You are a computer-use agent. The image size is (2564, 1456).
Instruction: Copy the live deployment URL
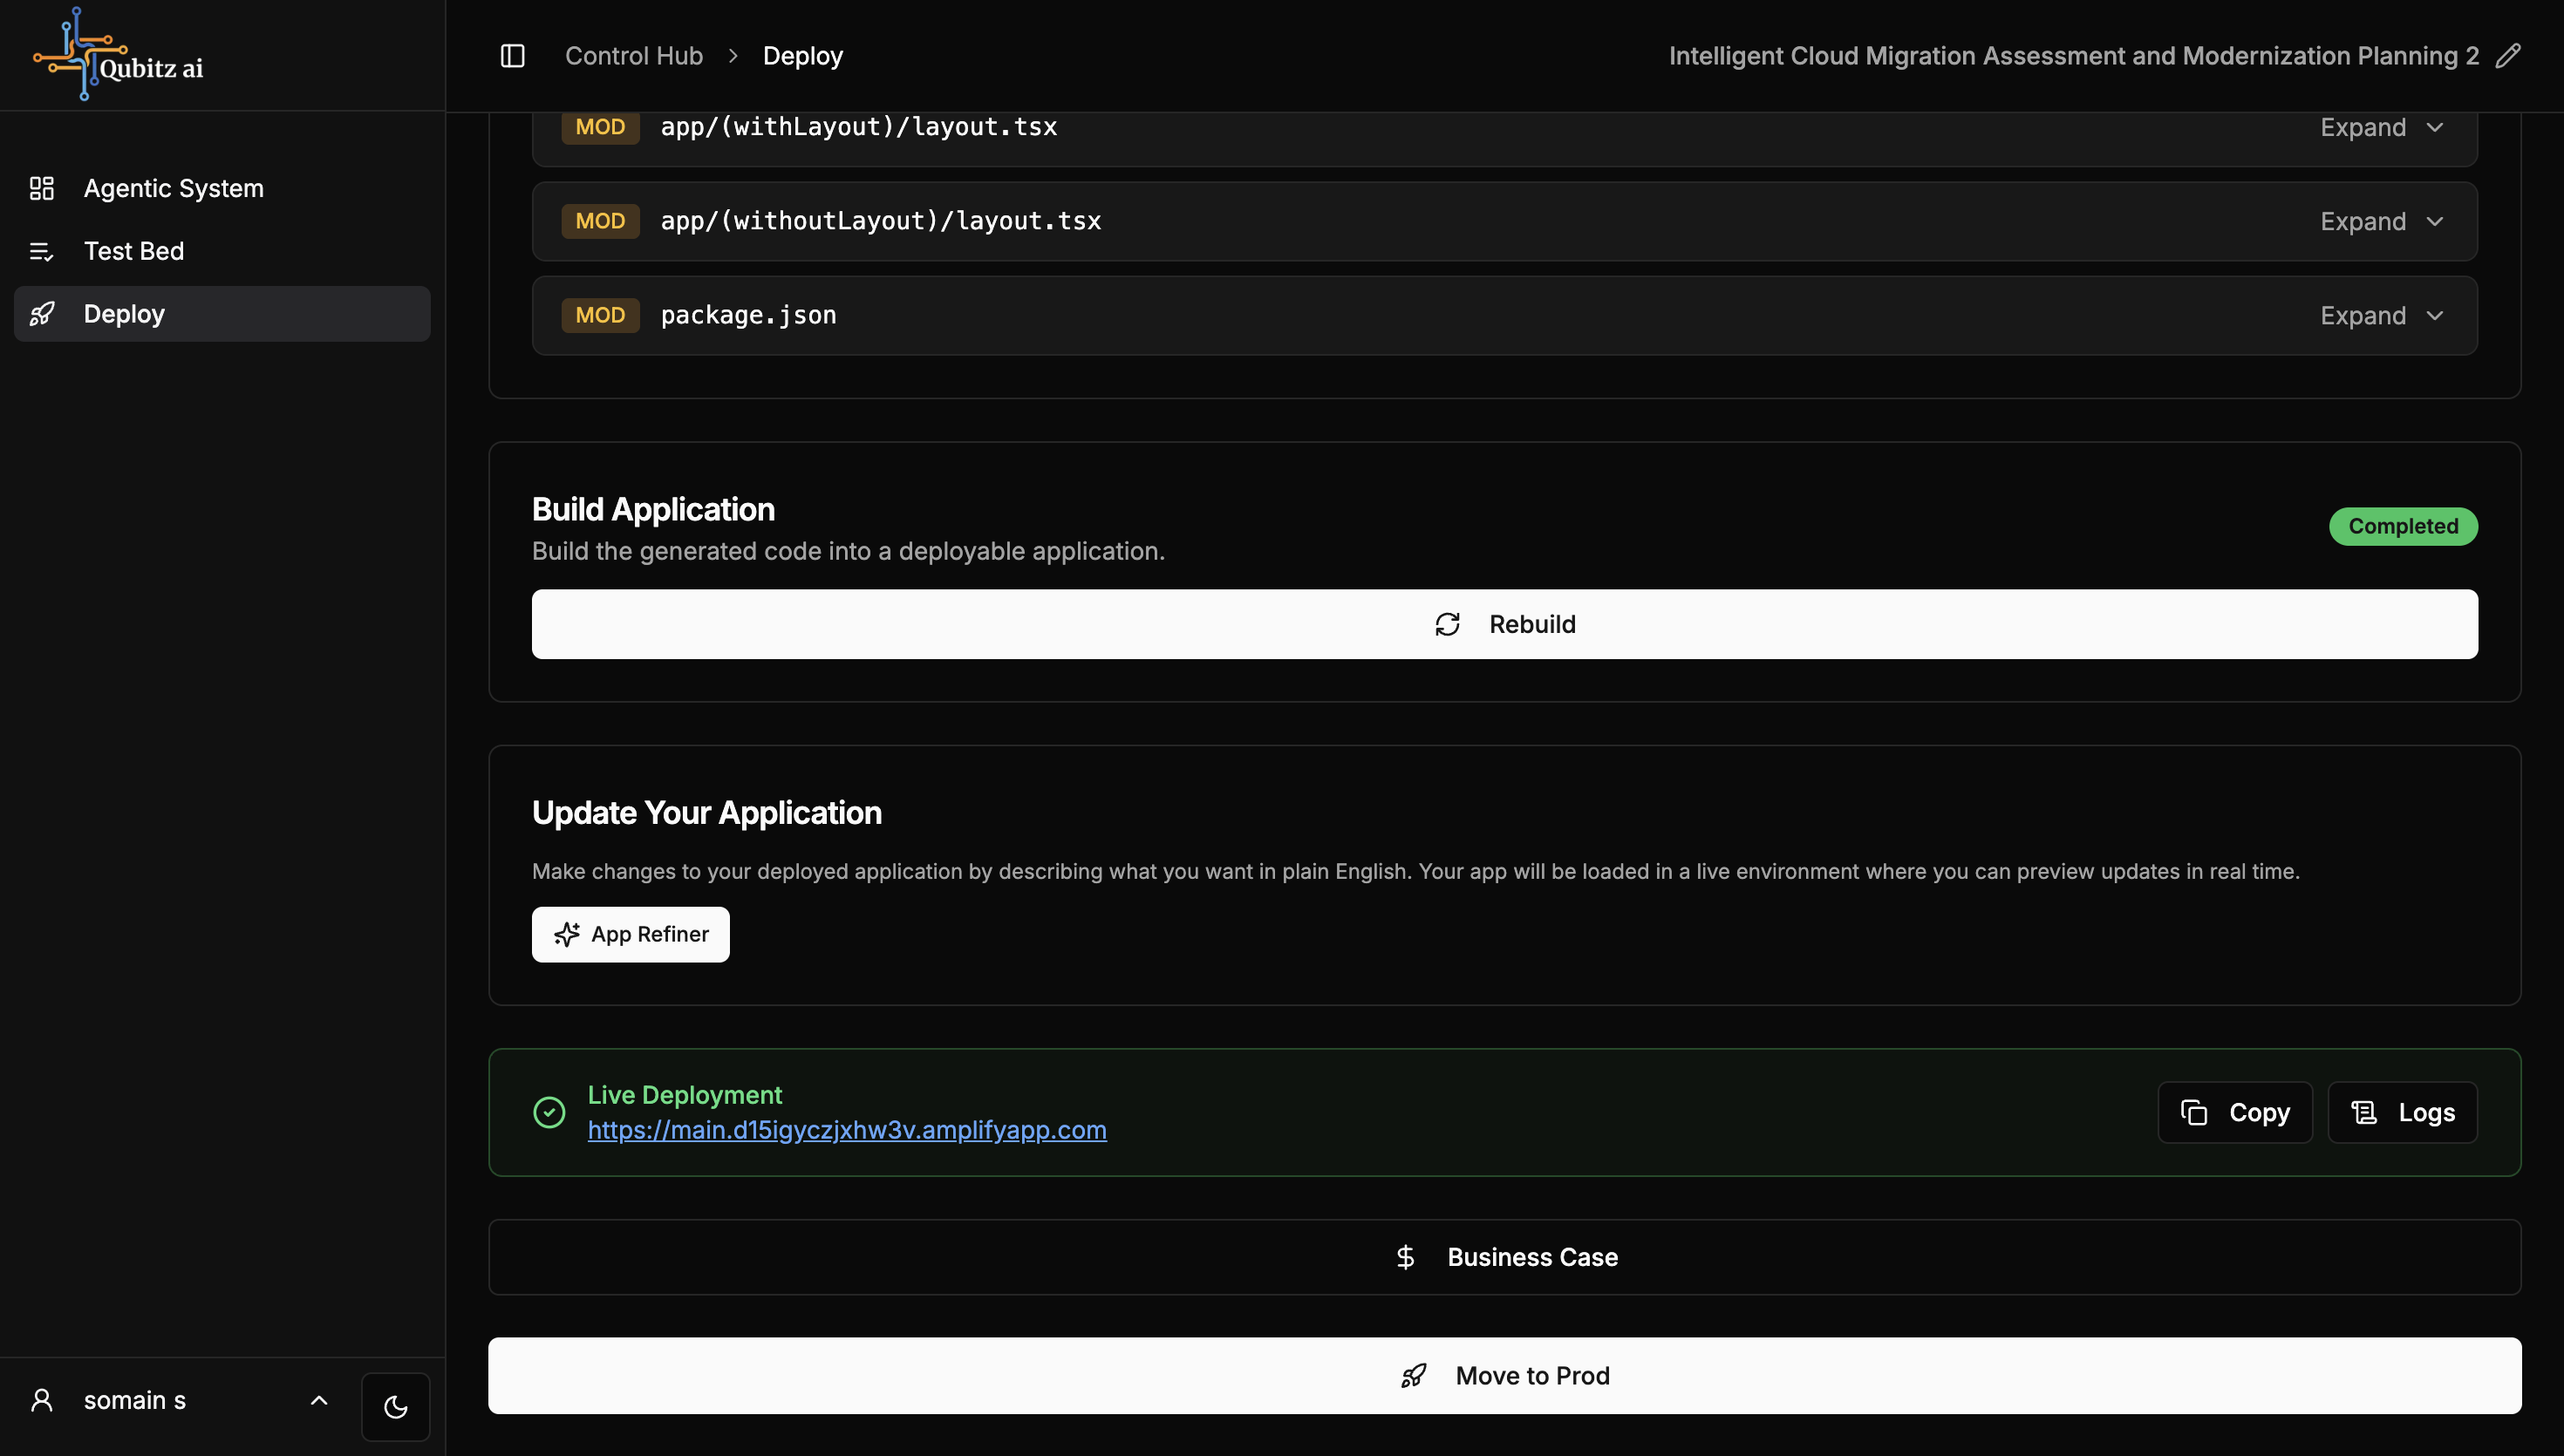point(2234,1112)
